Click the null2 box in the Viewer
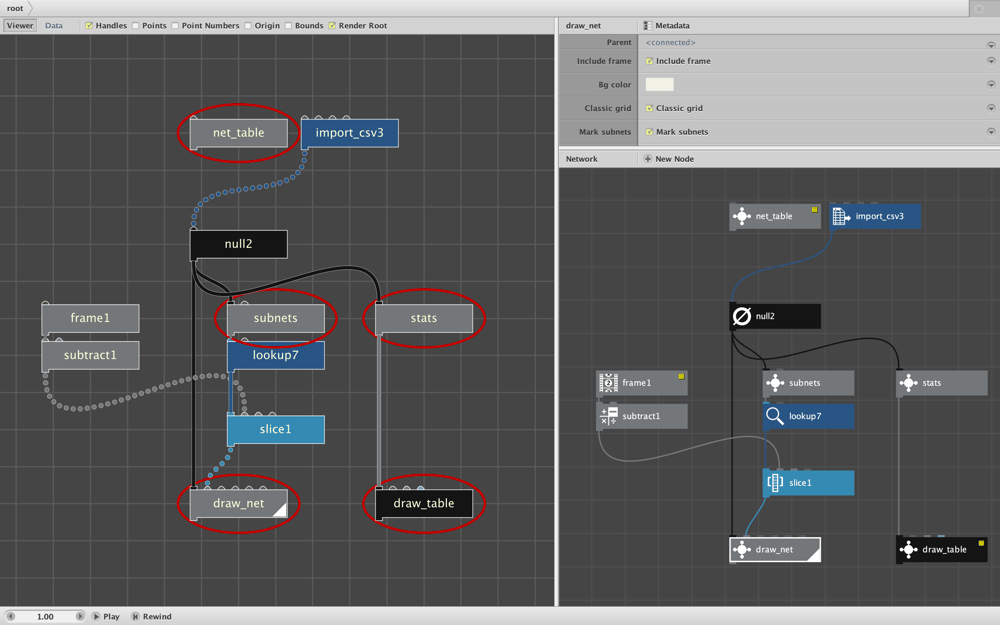1000x625 pixels. click(x=239, y=244)
